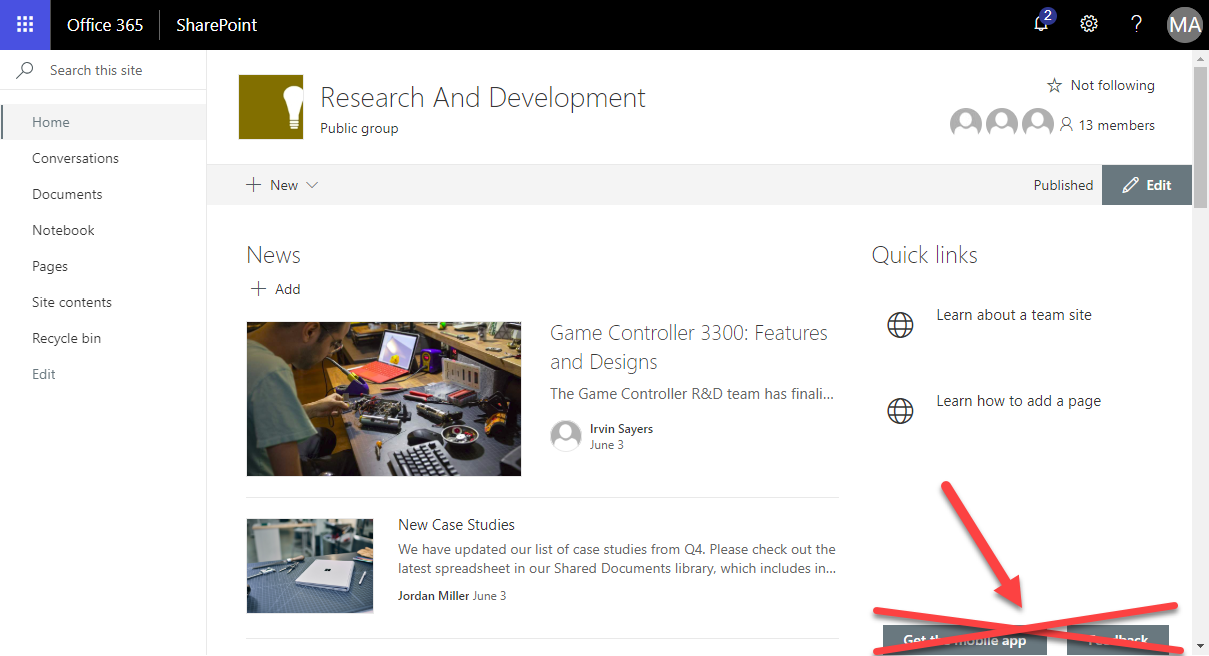
Task: Click the Research And Development site logo
Action: point(269,106)
